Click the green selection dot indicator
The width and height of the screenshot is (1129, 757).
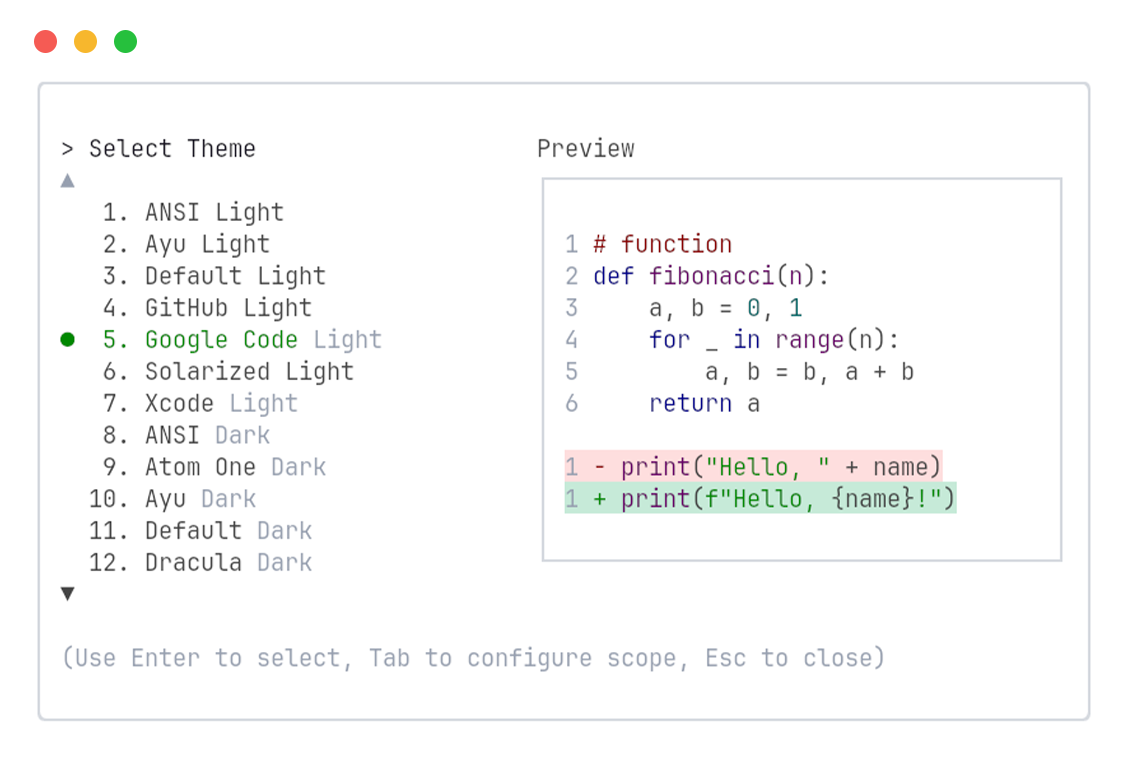[x=66, y=340]
